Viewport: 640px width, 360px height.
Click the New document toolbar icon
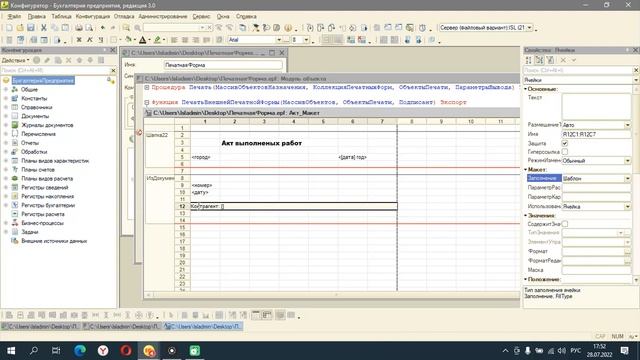(9, 28)
